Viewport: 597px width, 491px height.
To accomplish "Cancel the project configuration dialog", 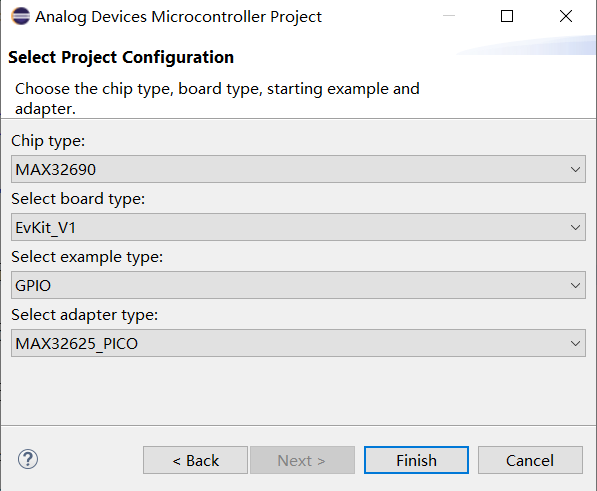I will pyautogui.click(x=530, y=460).
